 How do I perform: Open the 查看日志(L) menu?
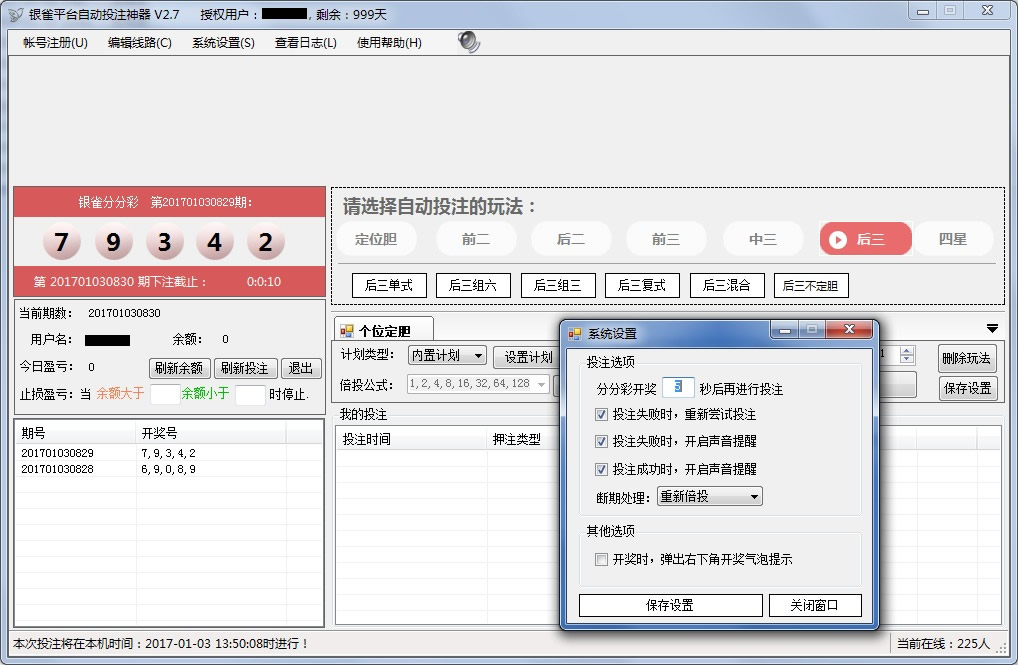click(305, 43)
